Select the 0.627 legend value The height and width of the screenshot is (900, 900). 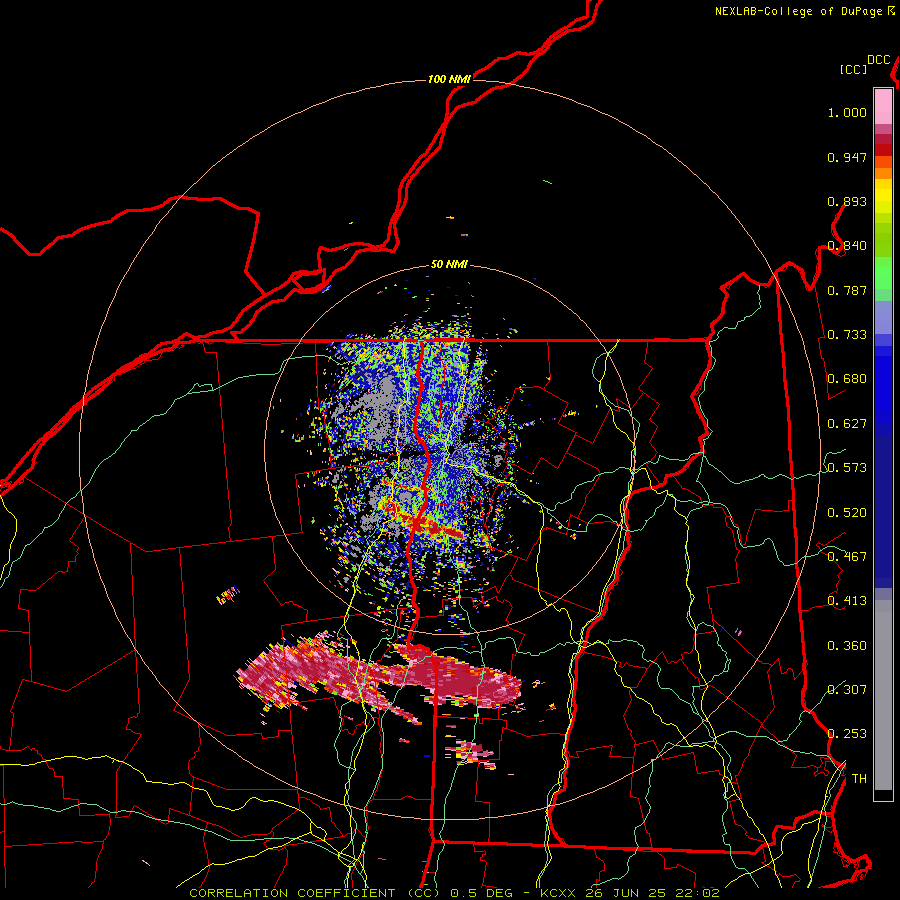pos(847,424)
